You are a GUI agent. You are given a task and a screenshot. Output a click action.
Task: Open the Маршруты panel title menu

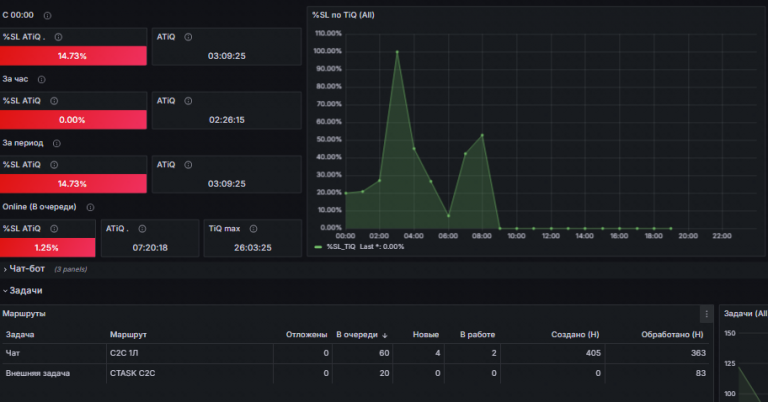(24, 313)
